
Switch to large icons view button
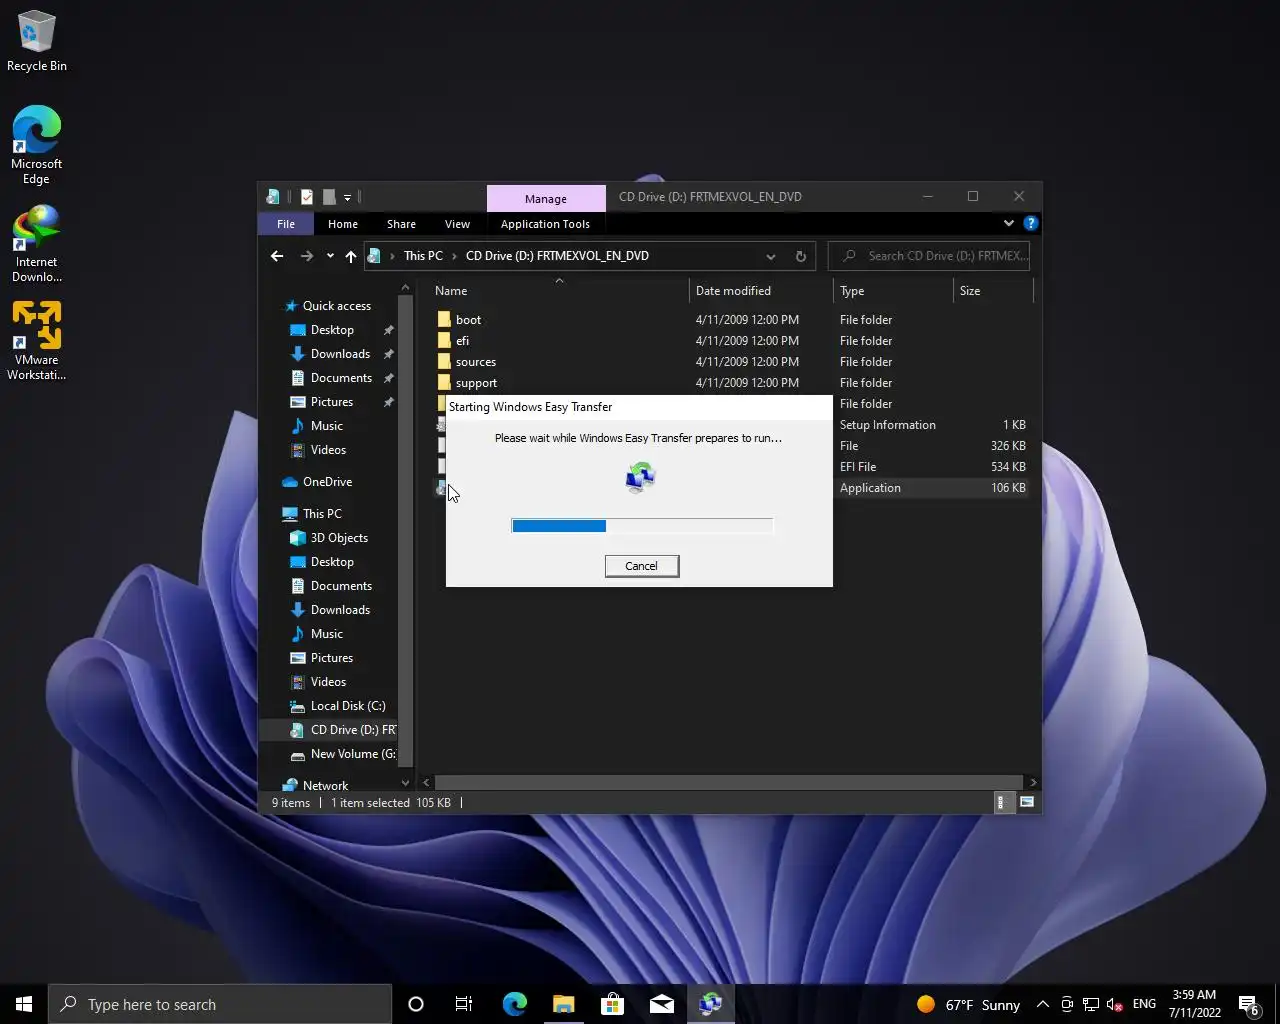1027,802
